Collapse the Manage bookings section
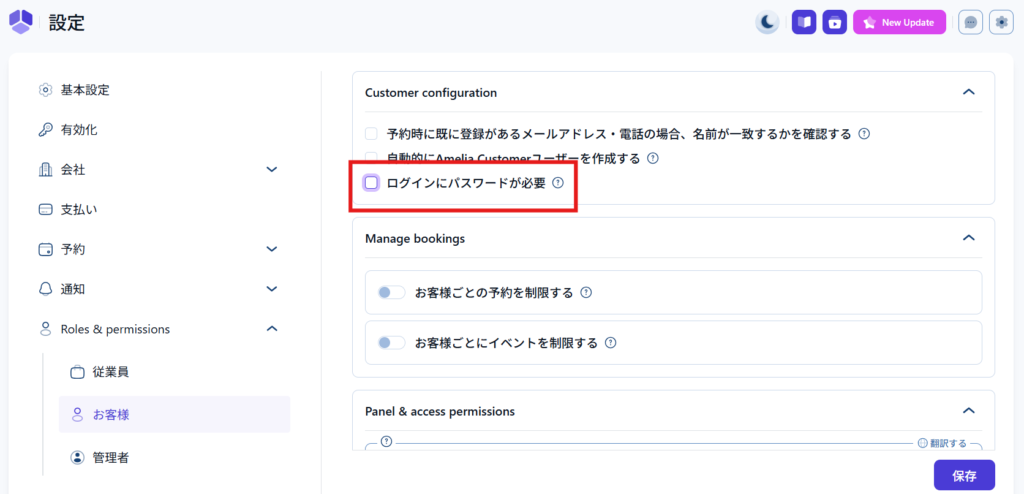The height and width of the screenshot is (494, 1024). (x=967, y=238)
